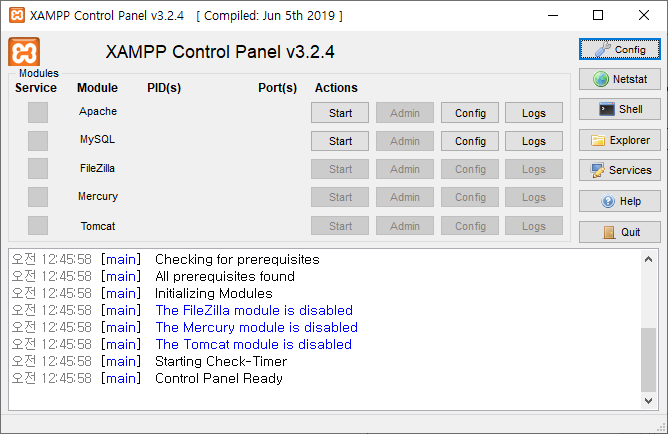
Task: Open Help with the question mark icon
Action: pos(619,201)
